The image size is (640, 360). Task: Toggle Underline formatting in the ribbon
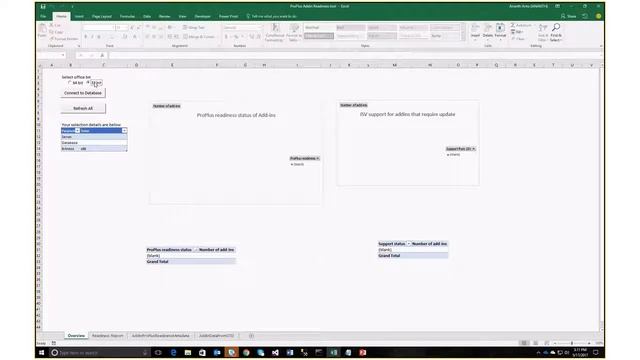99,37
